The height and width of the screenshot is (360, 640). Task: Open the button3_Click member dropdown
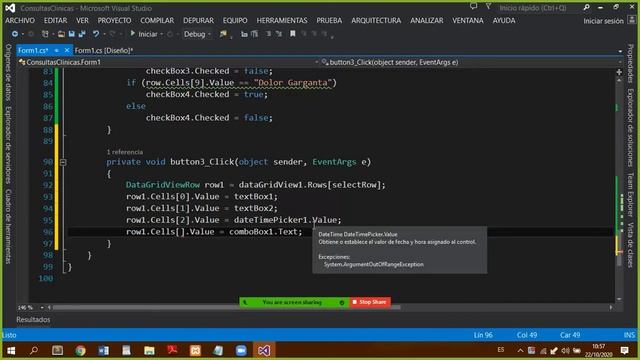tap(471, 62)
